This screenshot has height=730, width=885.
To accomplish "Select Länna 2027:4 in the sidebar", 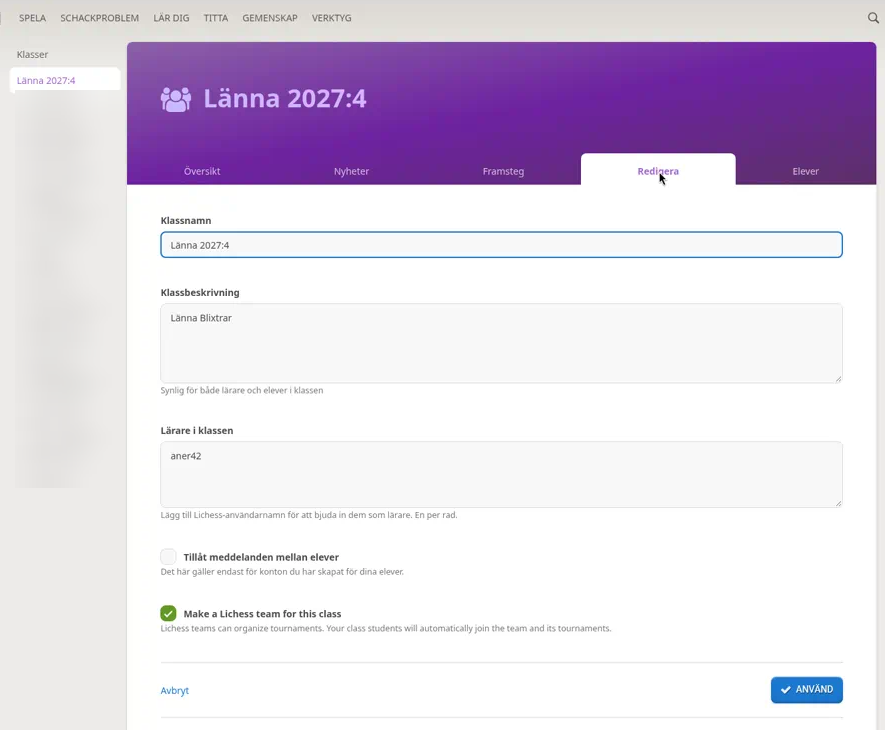I will click(x=65, y=80).
